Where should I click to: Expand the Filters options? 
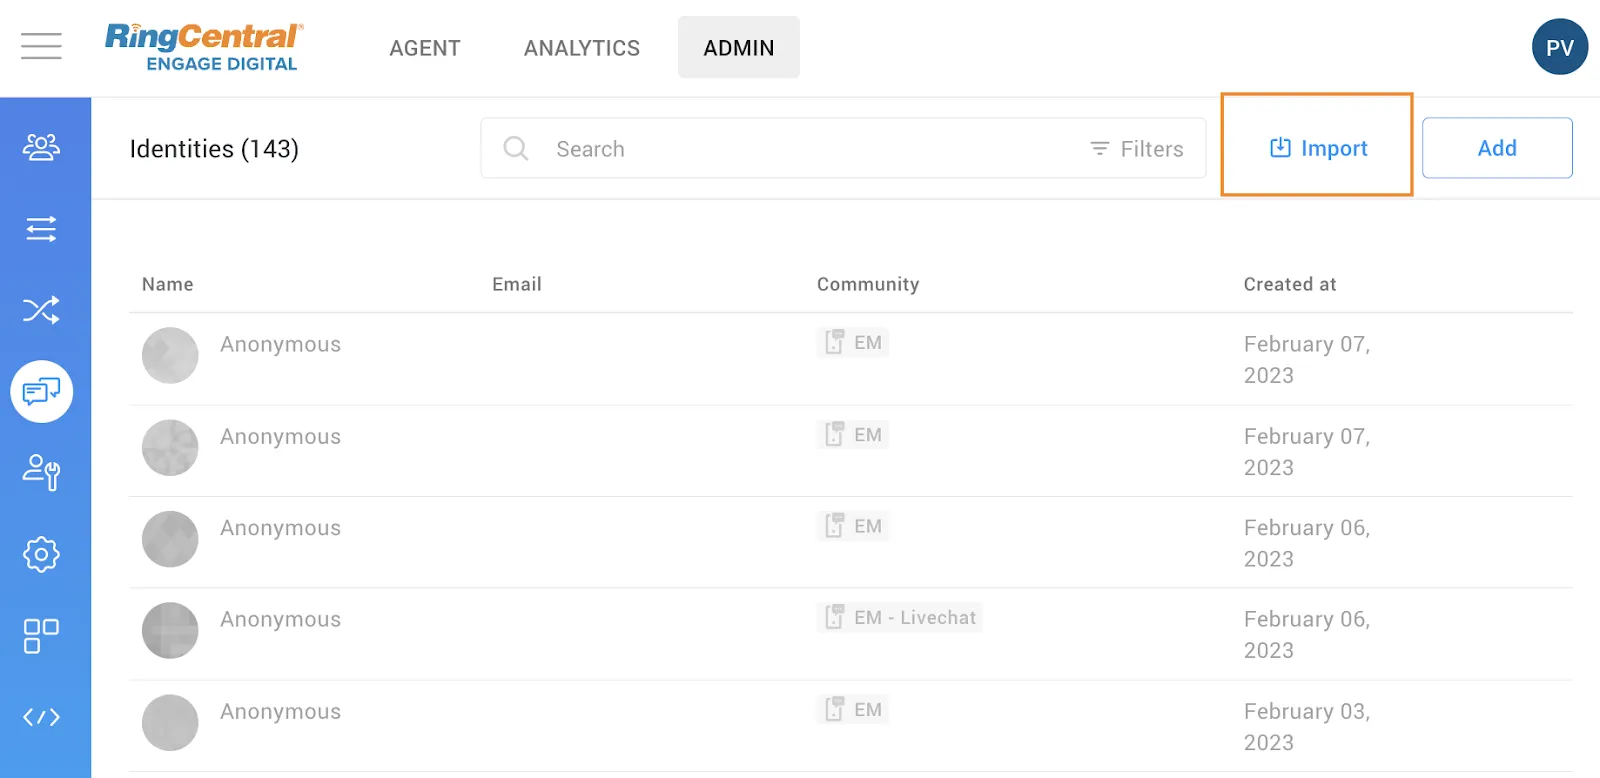(x=1137, y=149)
